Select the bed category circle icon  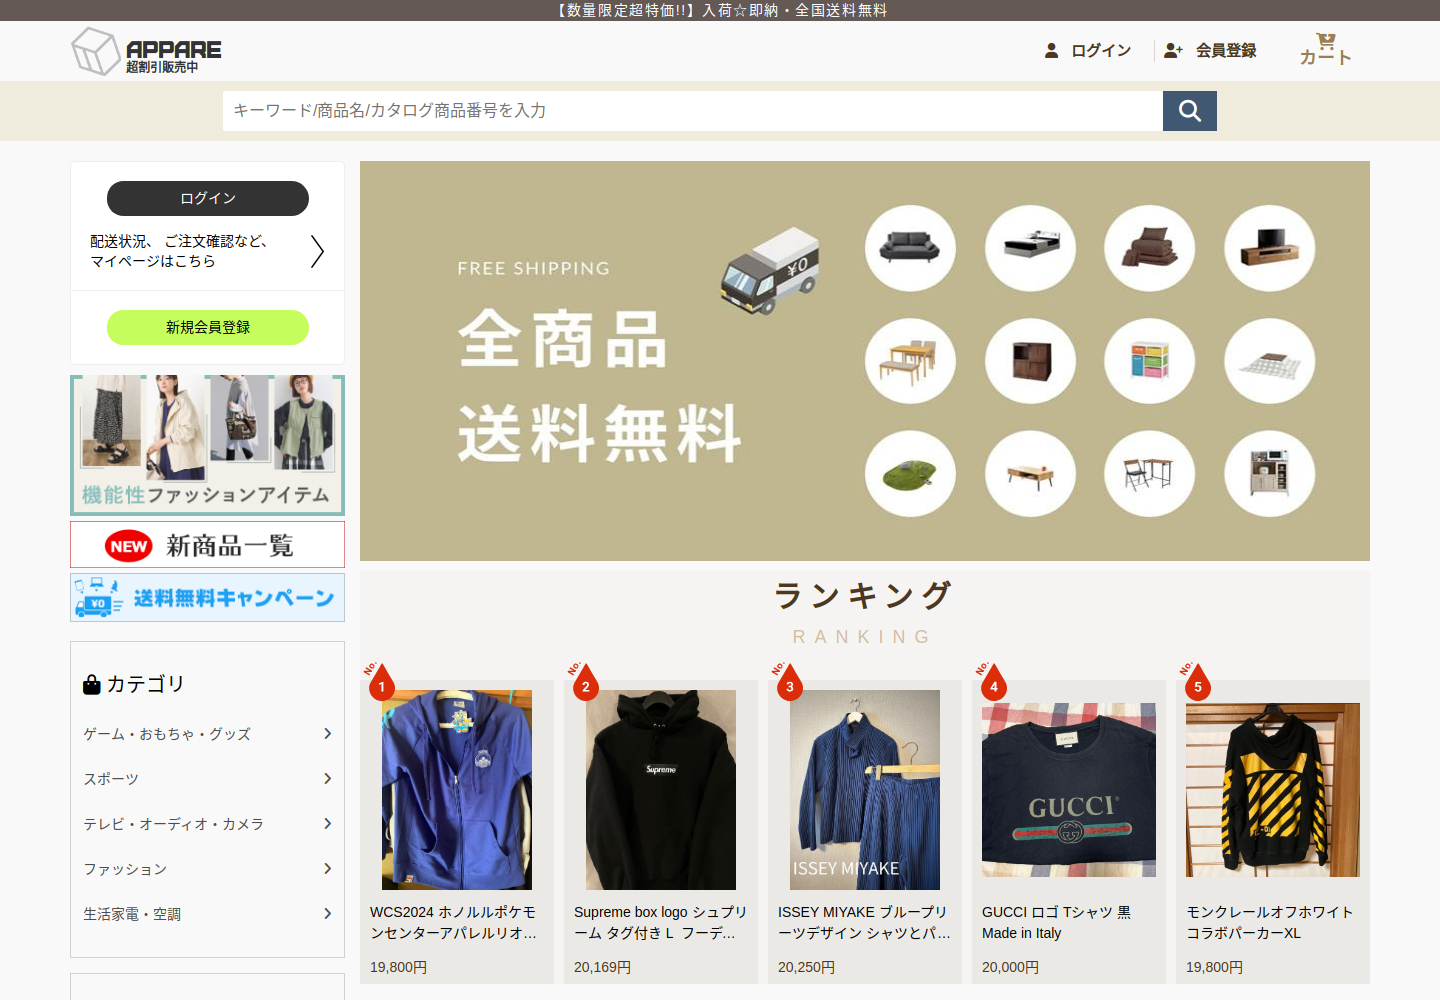point(1030,248)
